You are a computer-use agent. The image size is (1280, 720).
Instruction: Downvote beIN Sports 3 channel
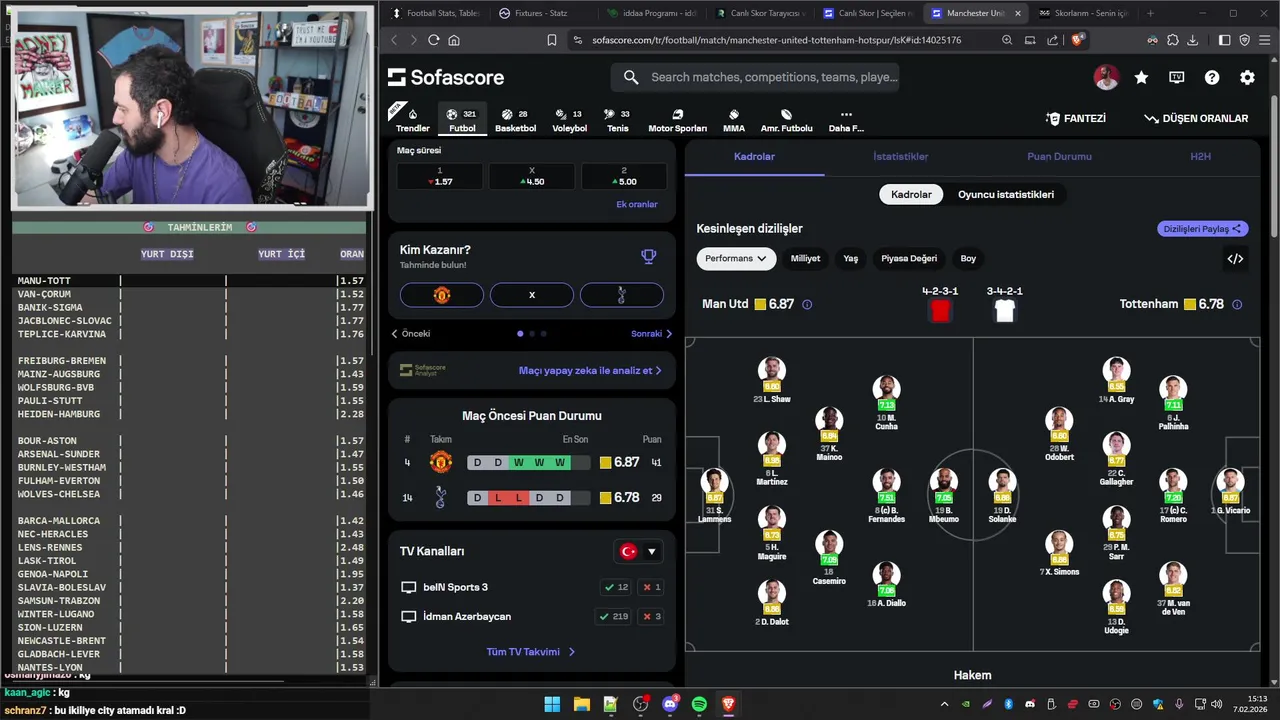coord(652,587)
